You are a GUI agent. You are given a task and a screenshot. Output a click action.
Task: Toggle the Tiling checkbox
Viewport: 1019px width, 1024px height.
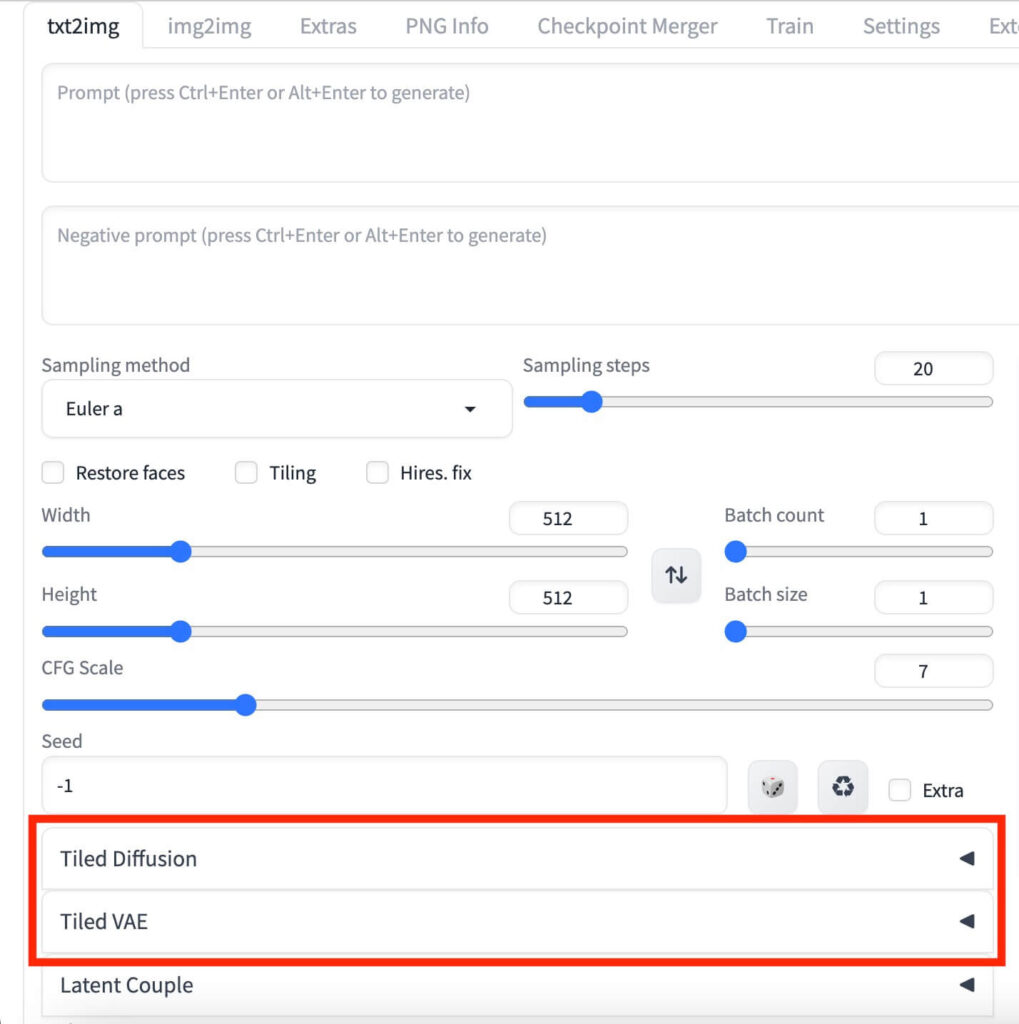tap(246, 473)
